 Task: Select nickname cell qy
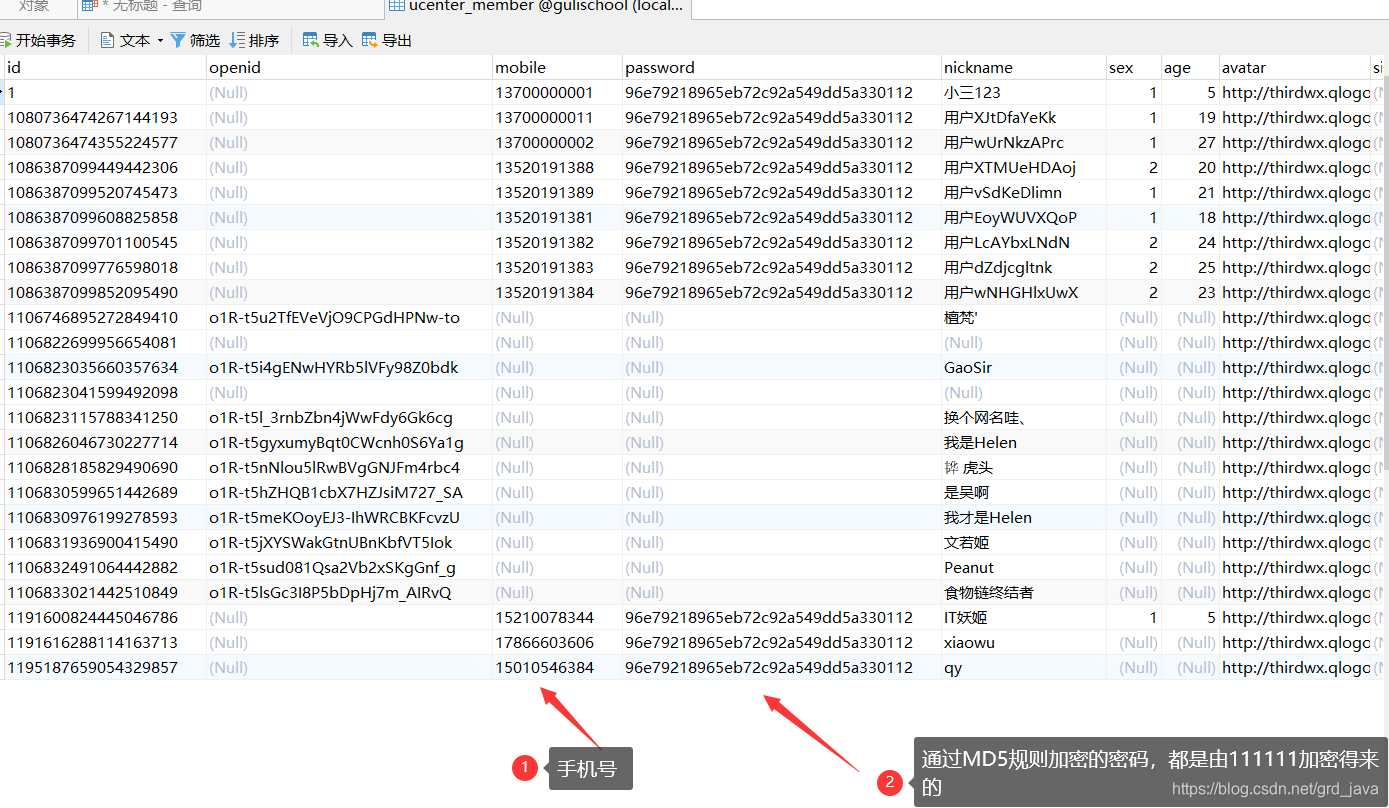coord(1023,668)
